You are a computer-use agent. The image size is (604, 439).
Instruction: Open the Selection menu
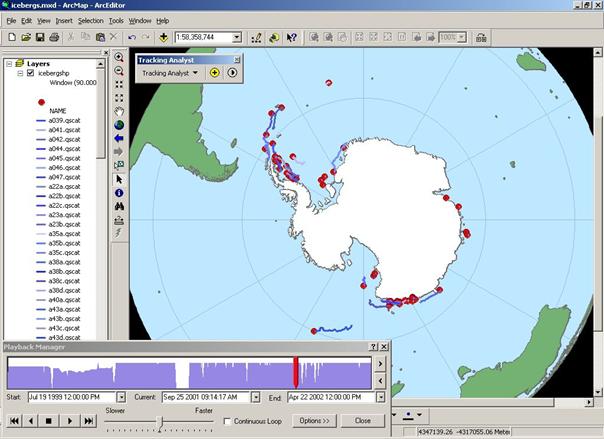click(x=90, y=20)
